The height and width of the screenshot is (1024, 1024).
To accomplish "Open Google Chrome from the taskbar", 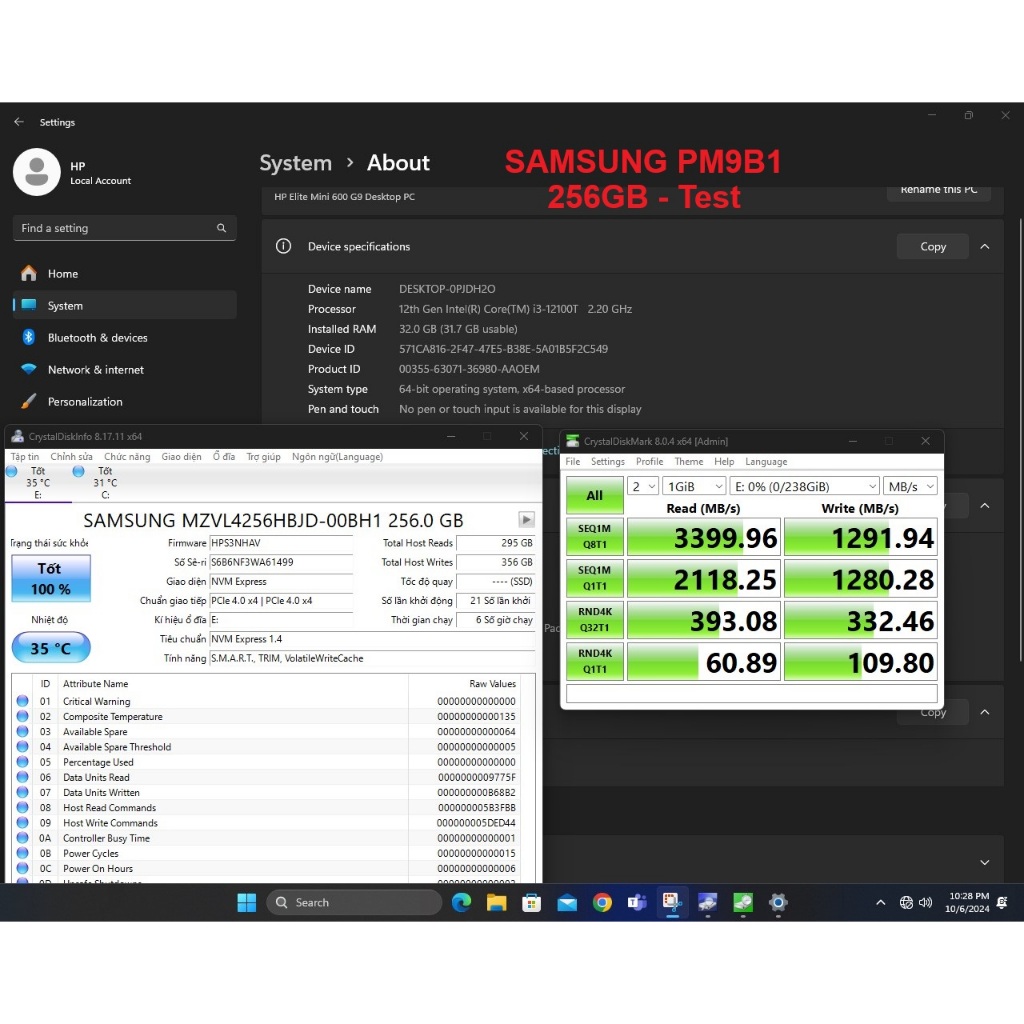I will [x=602, y=903].
